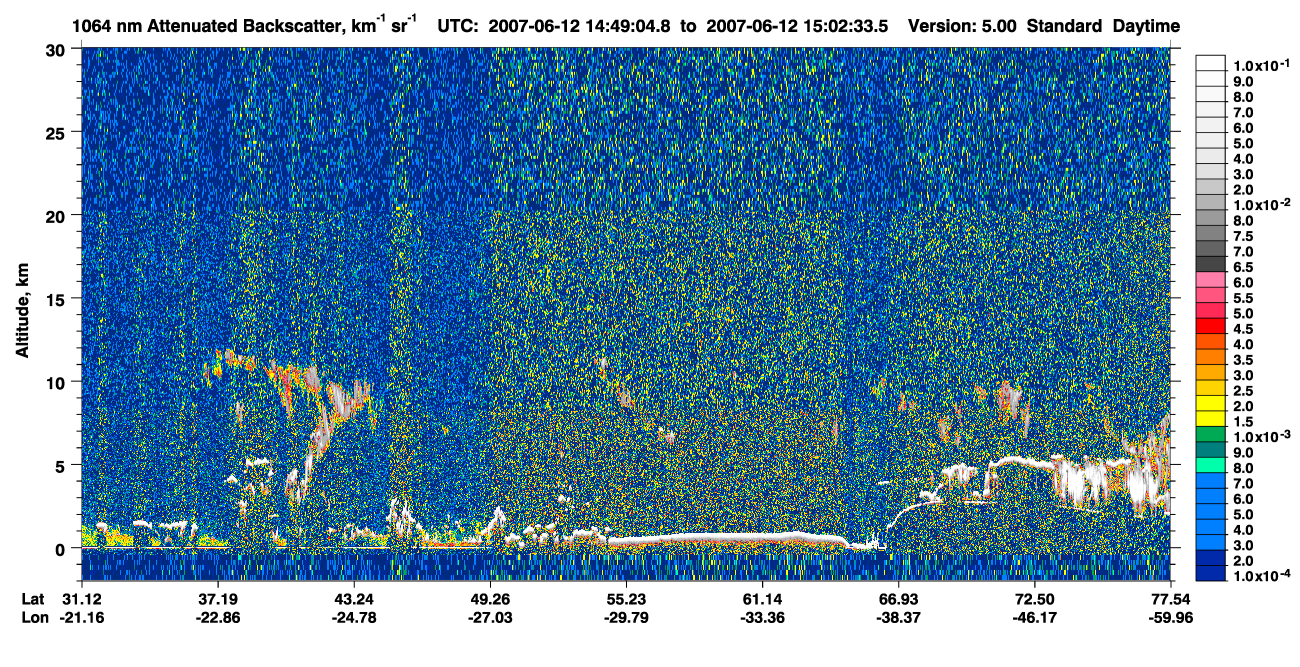This screenshot has width=1300, height=667.
Task: Click the colorbar label '4.5'
Action: [x=1244, y=329]
